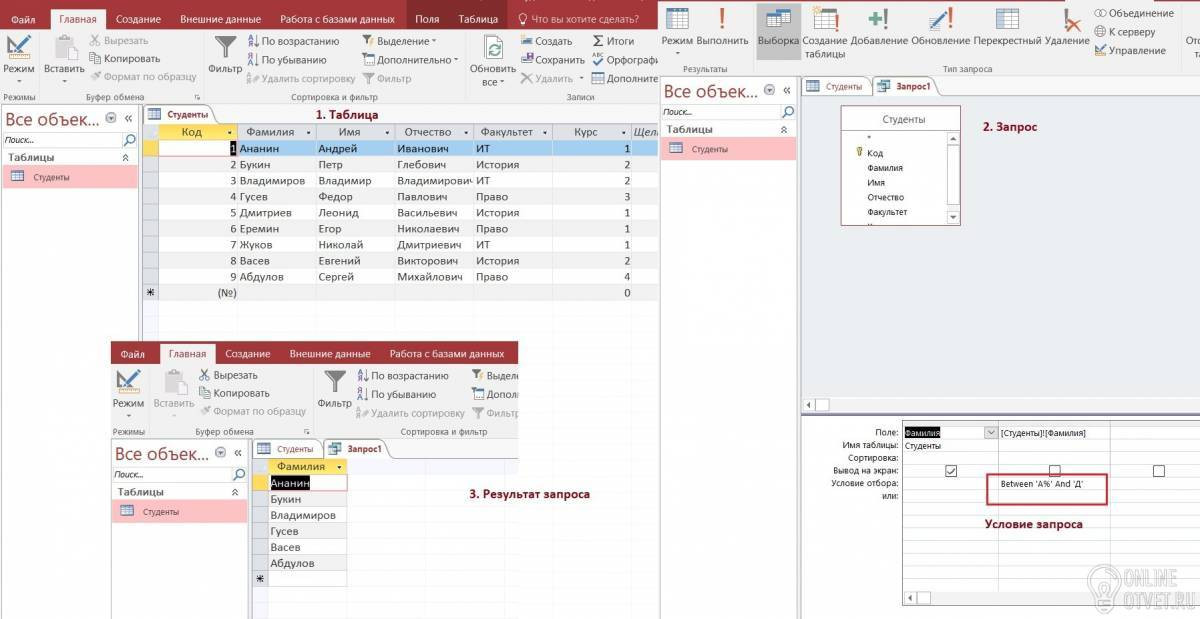This screenshot has height=619, width=1200.
Task: Select the Обновление query icon
Action: click(940, 19)
